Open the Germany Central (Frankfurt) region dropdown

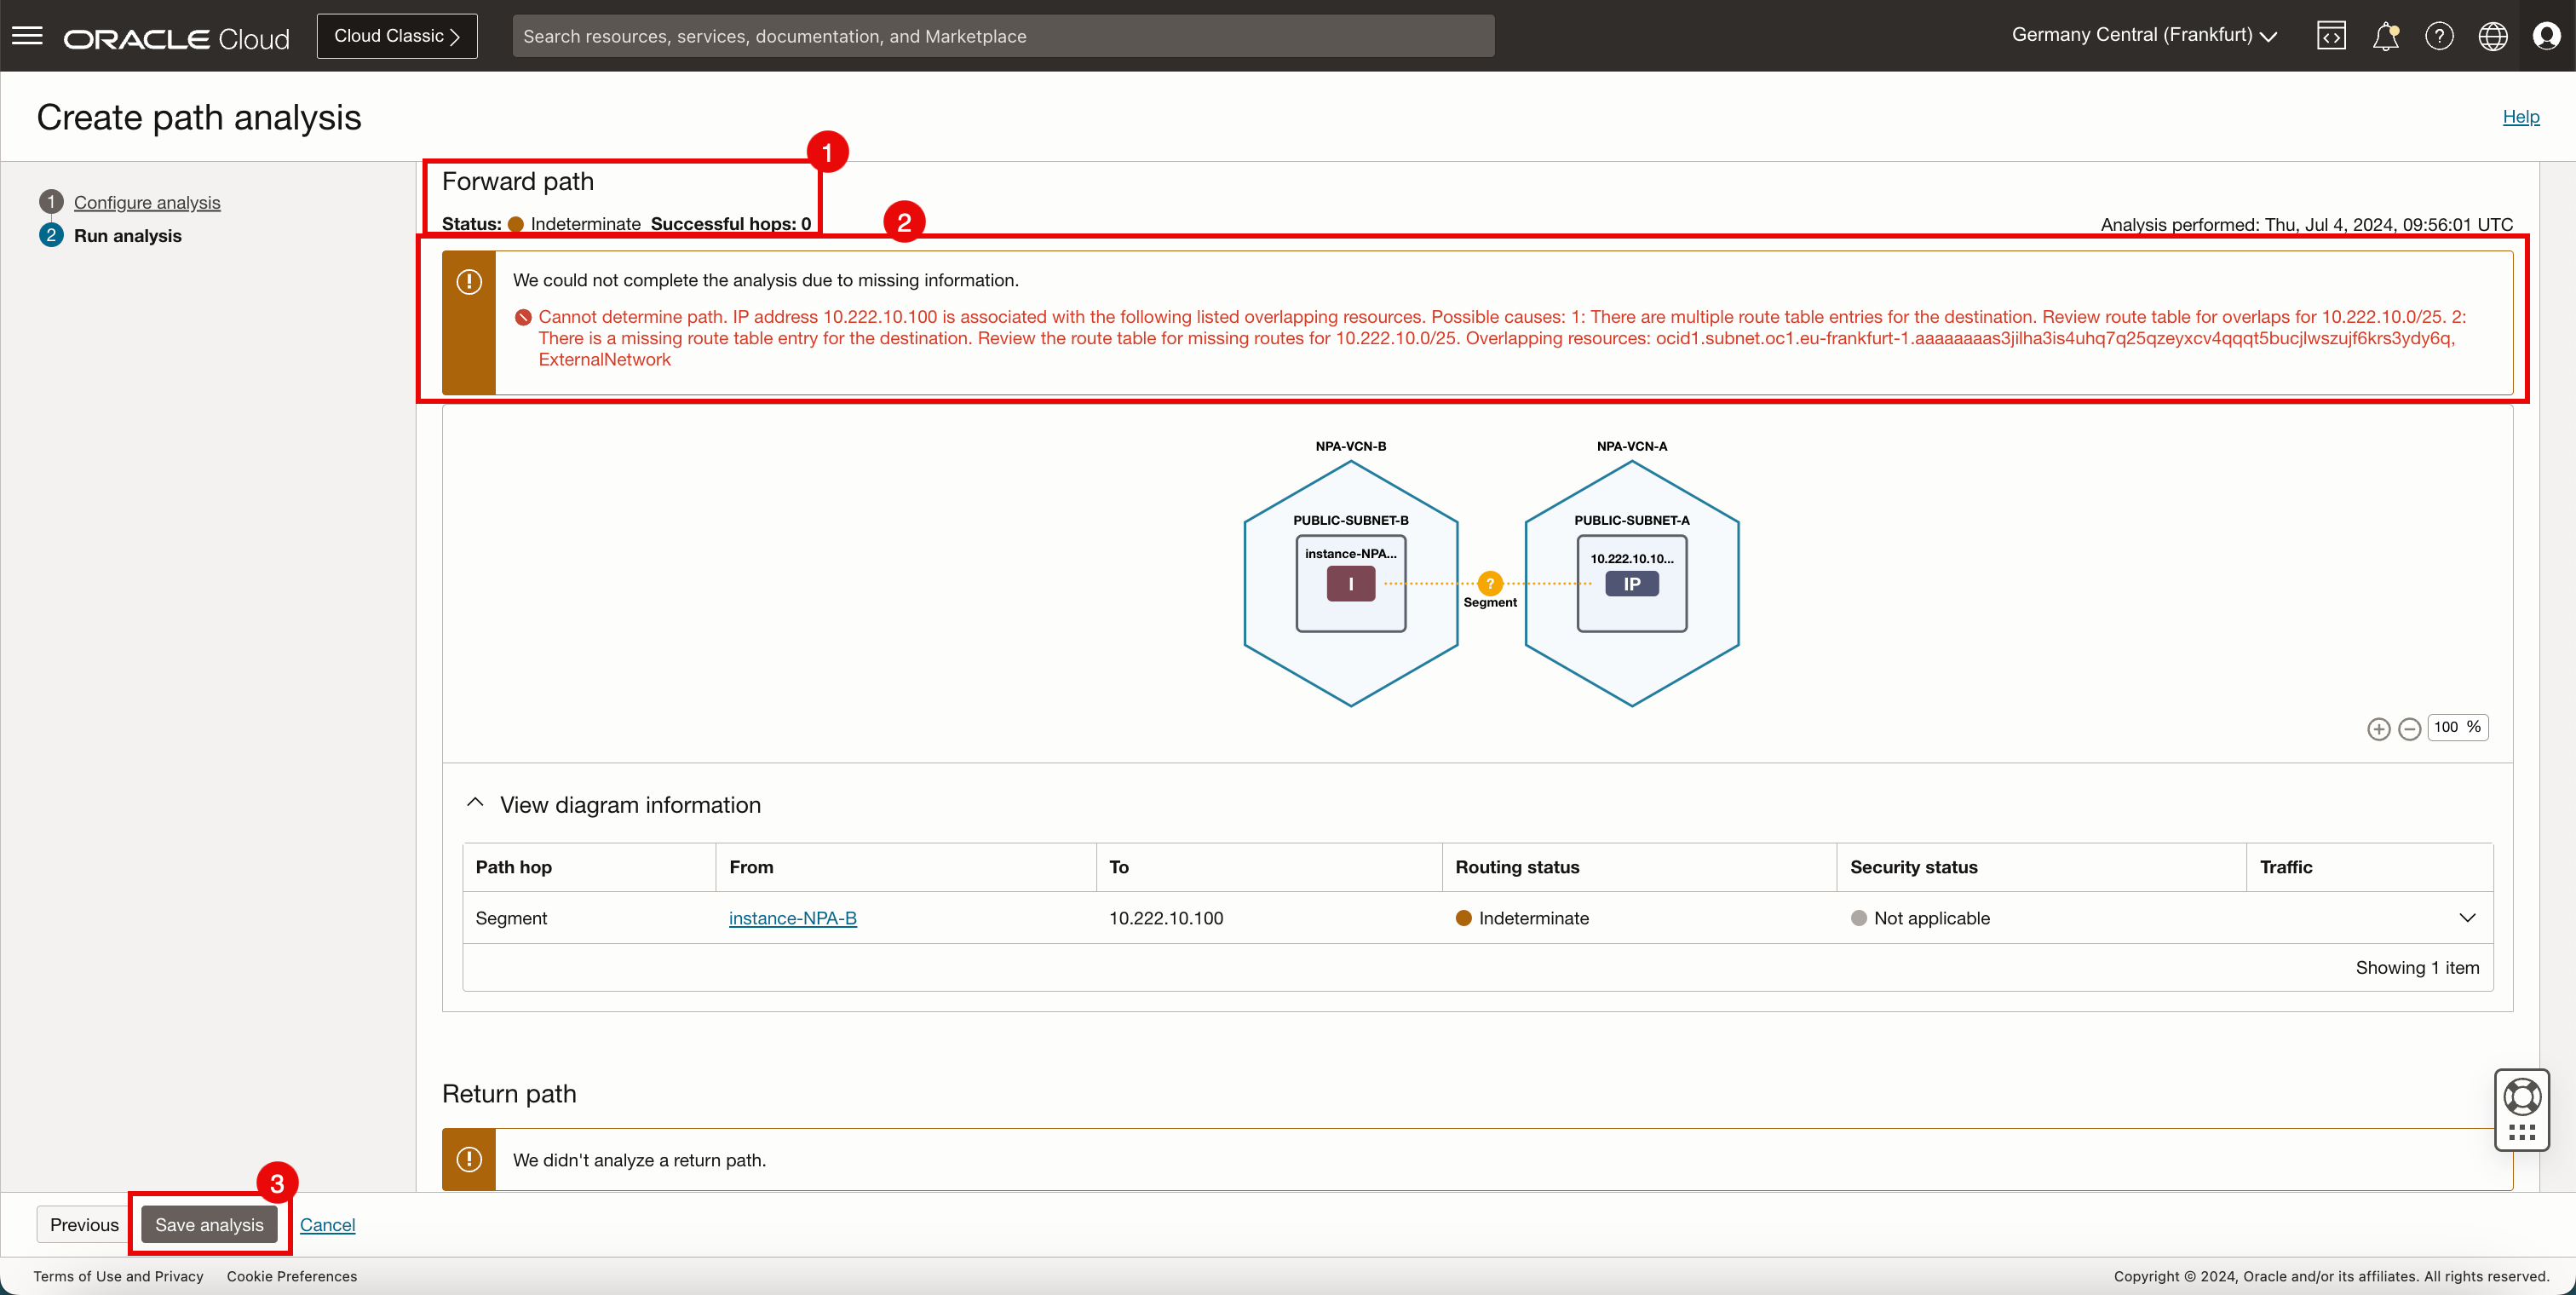[x=2144, y=35]
